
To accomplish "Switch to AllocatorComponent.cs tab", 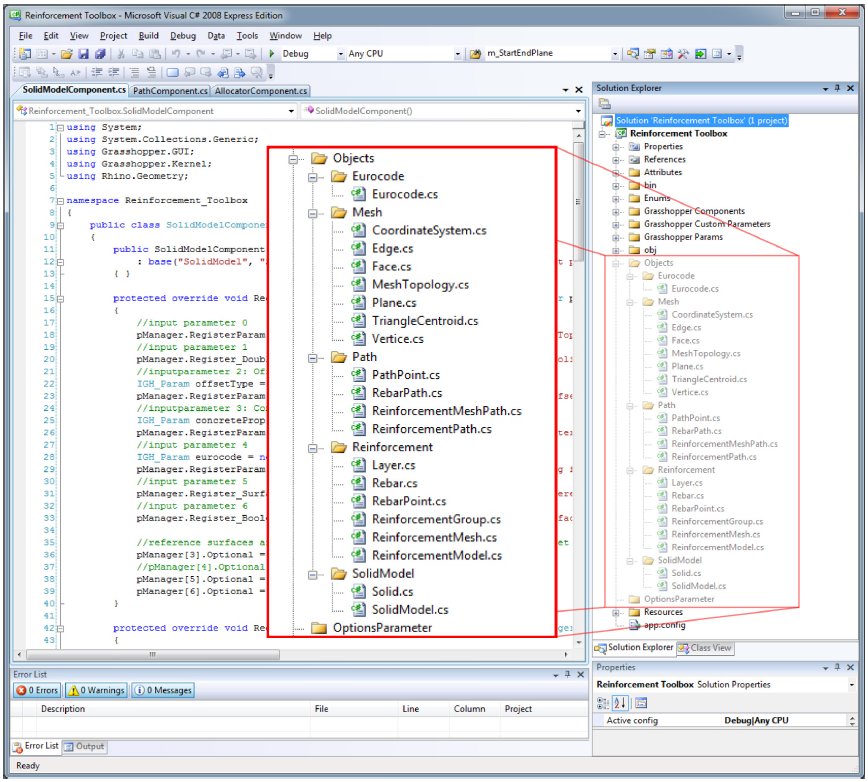I will tap(261, 91).
